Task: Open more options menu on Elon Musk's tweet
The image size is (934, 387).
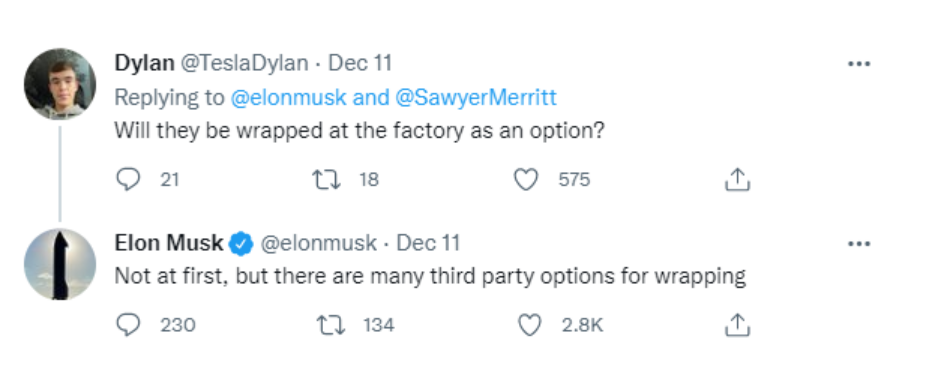Action: point(859,244)
